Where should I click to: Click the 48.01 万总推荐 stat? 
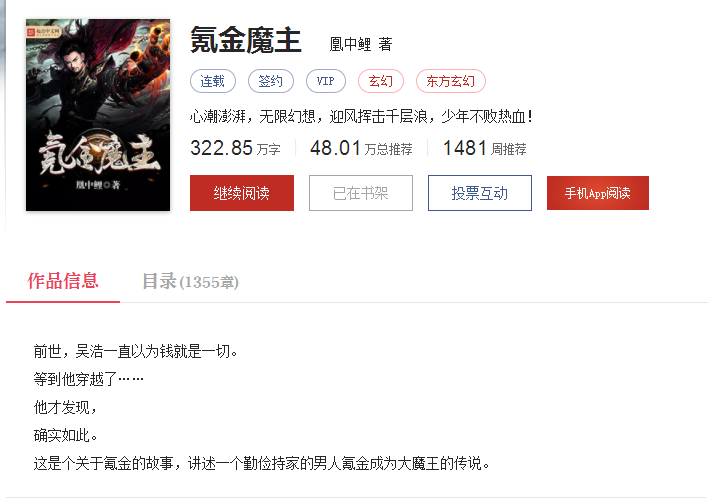point(361,148)
